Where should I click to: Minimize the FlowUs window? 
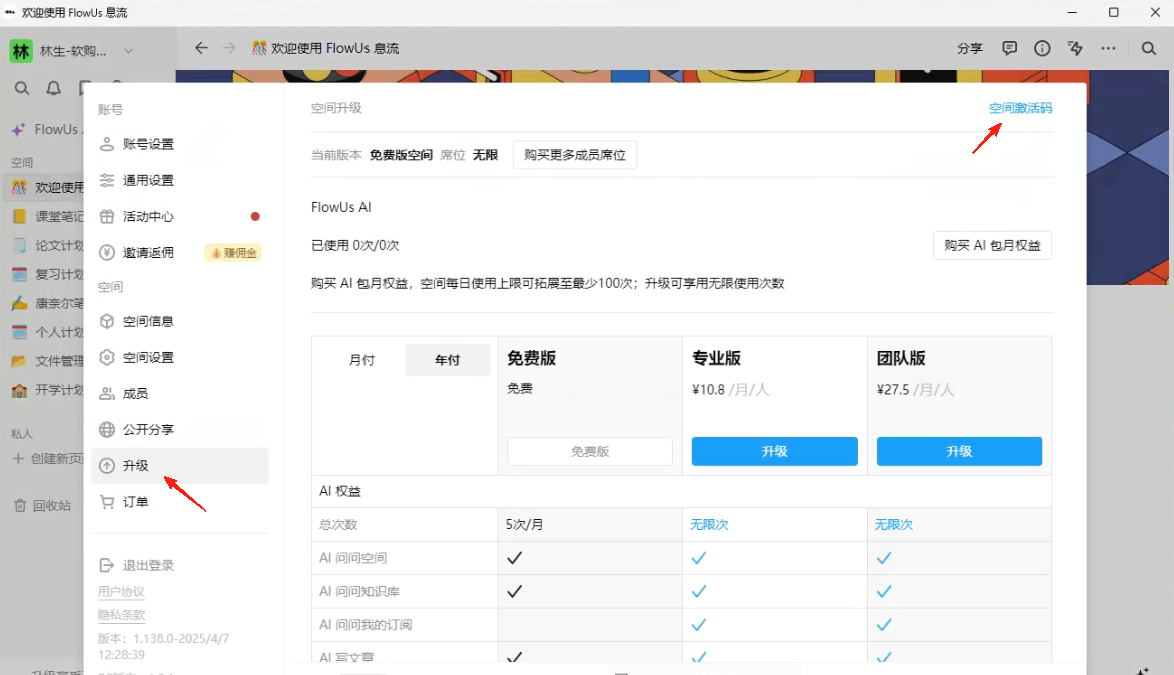(x=1072, y=12)
